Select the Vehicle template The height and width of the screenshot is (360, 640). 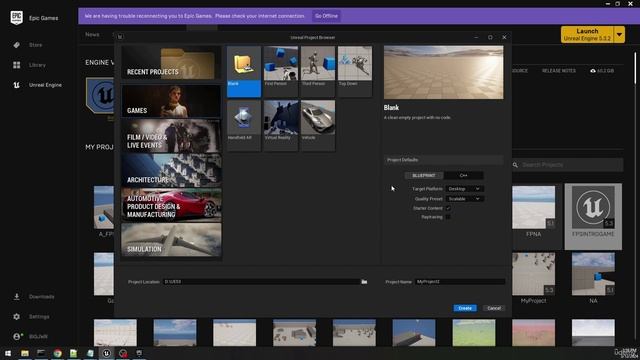tap(318, 125)
